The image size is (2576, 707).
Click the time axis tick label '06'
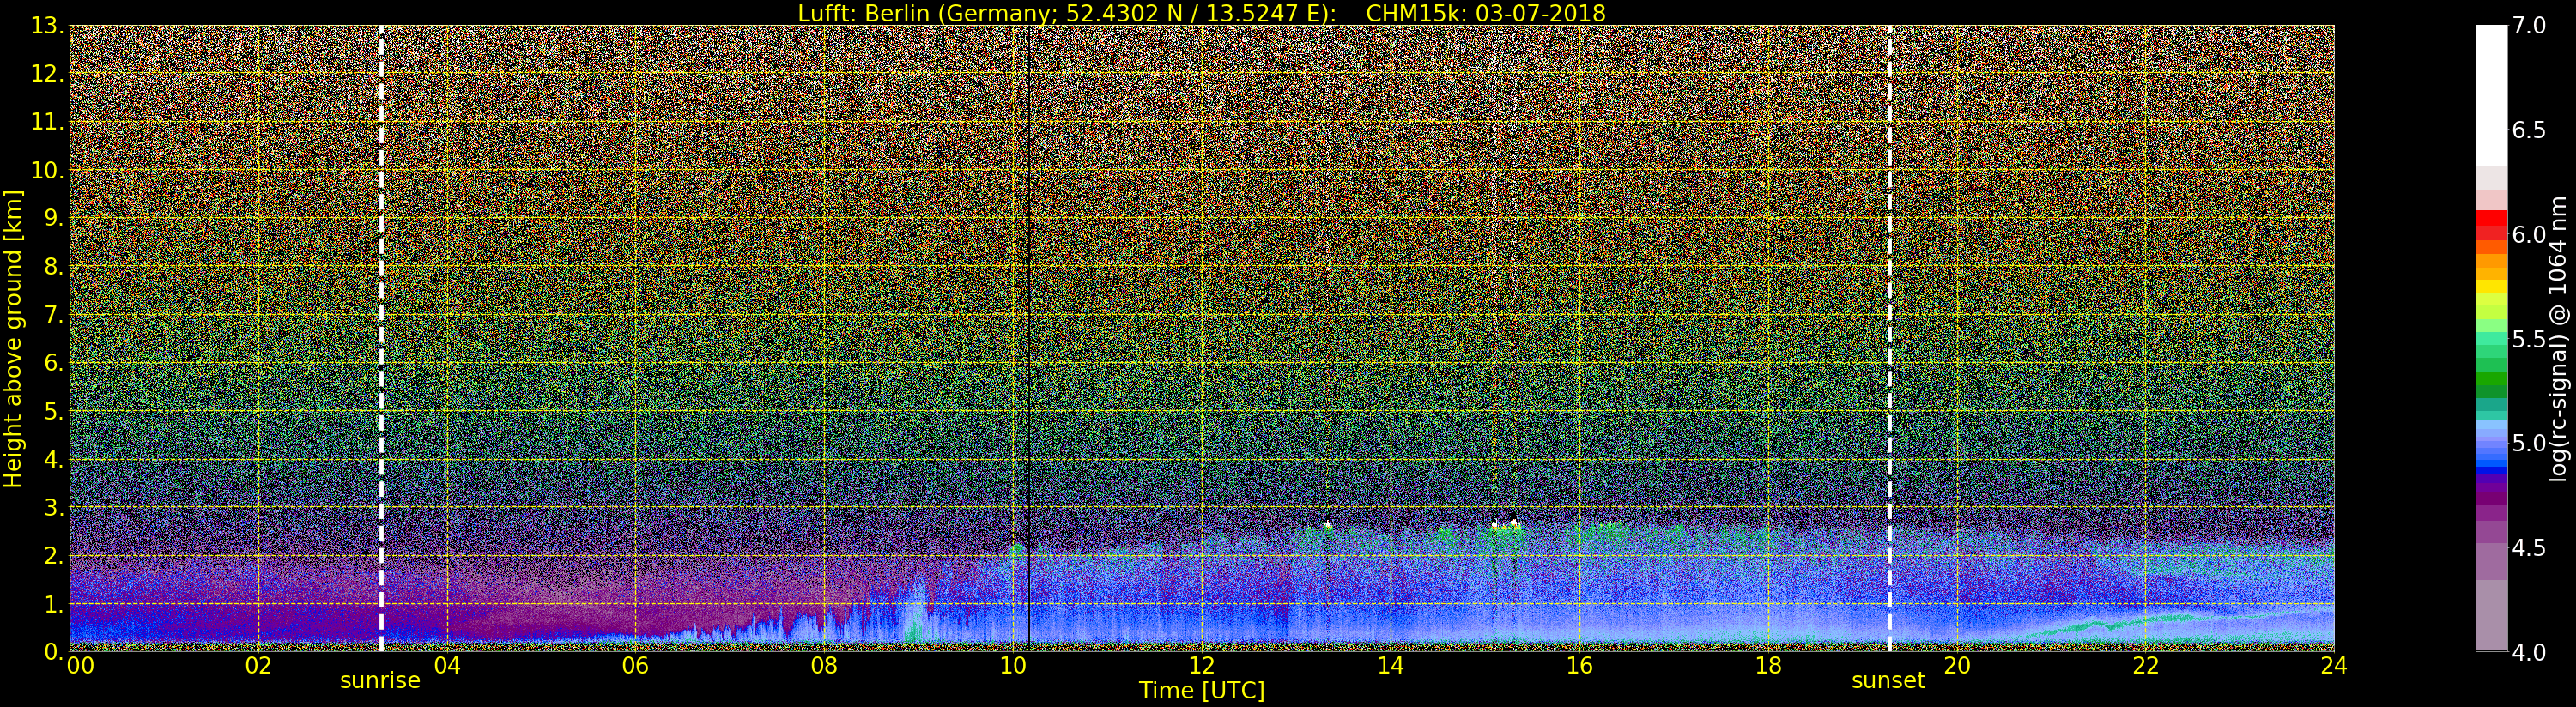635,665
